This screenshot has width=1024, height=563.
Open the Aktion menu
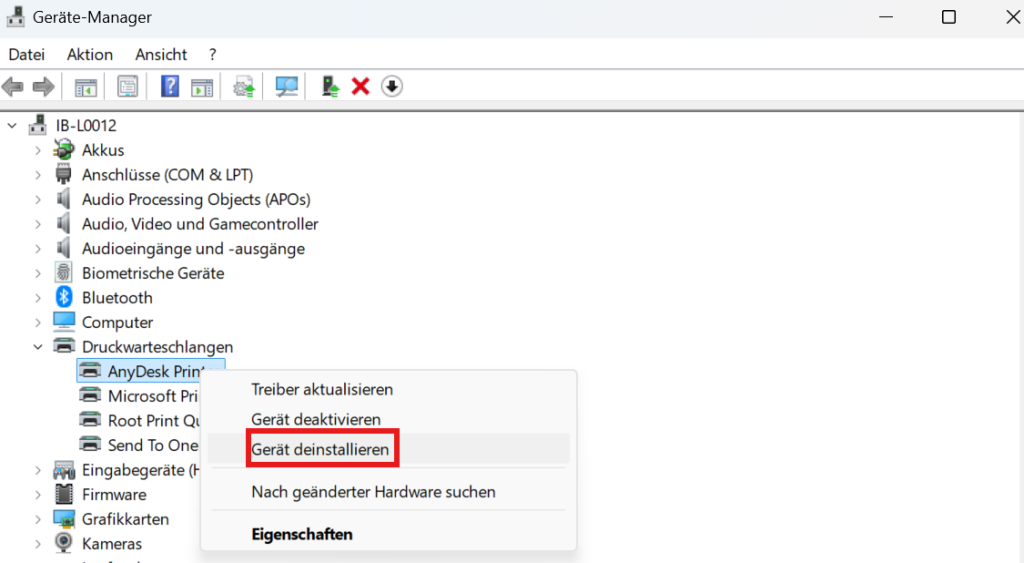90,54
